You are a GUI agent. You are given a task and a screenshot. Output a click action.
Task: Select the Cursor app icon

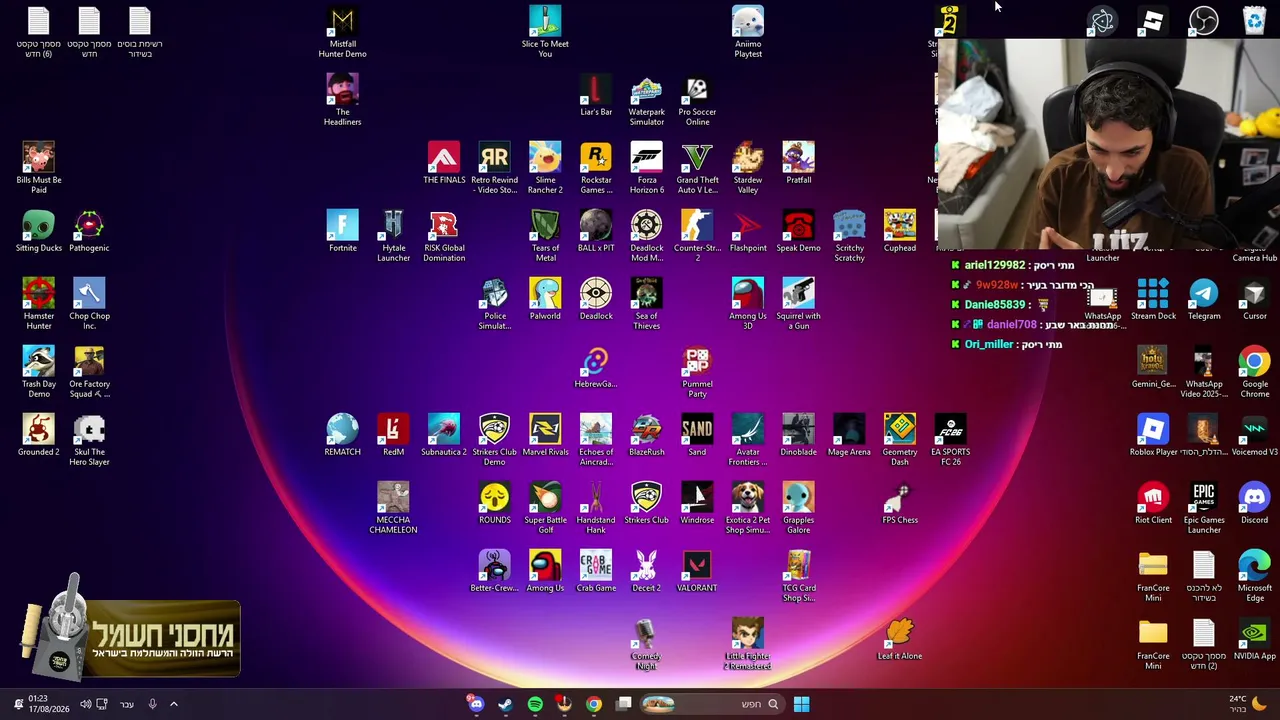[x=1254, y=300]
